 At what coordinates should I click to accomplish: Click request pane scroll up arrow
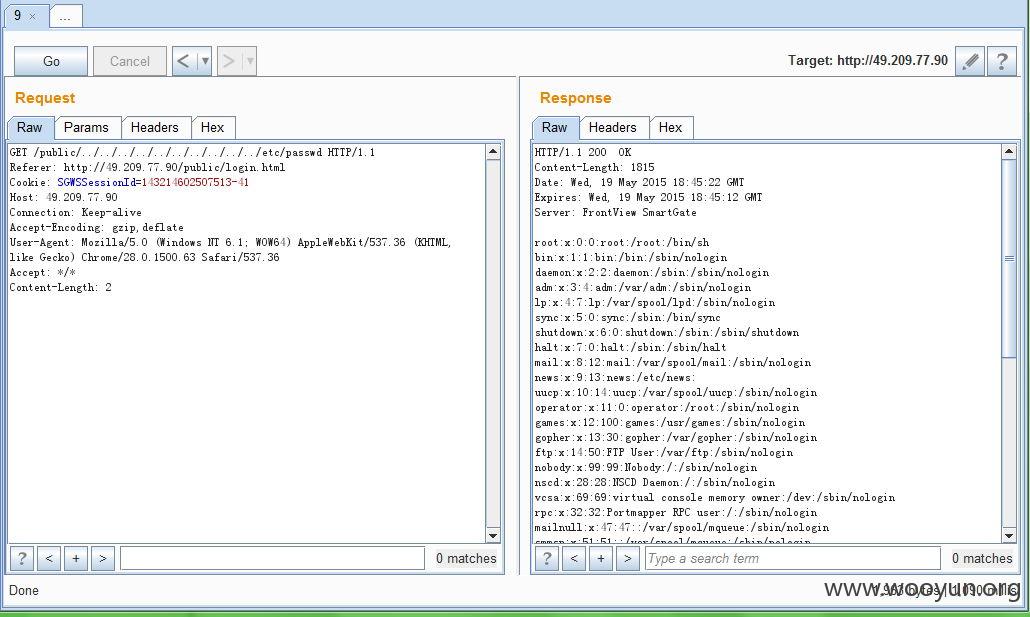coord(493,152)
